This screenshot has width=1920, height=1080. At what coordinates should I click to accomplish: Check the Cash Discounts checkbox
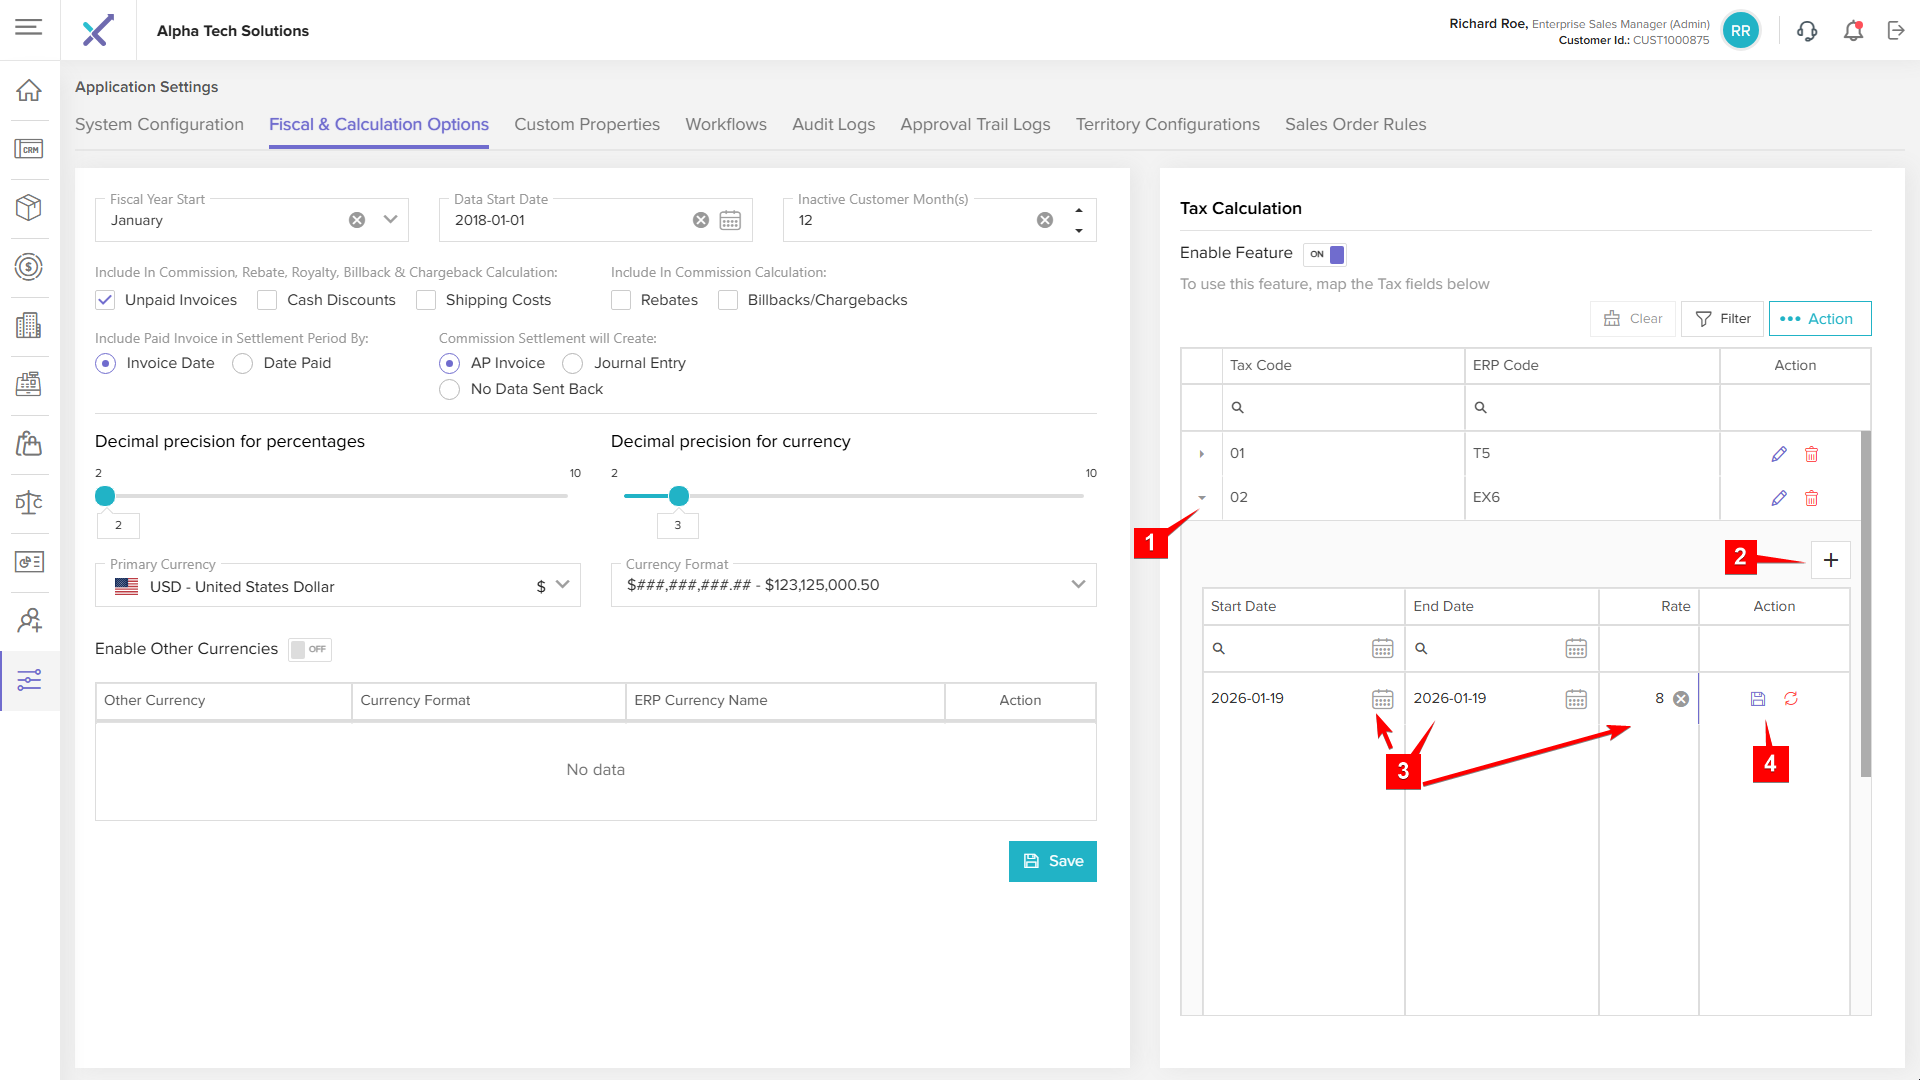tap(267, 300)
